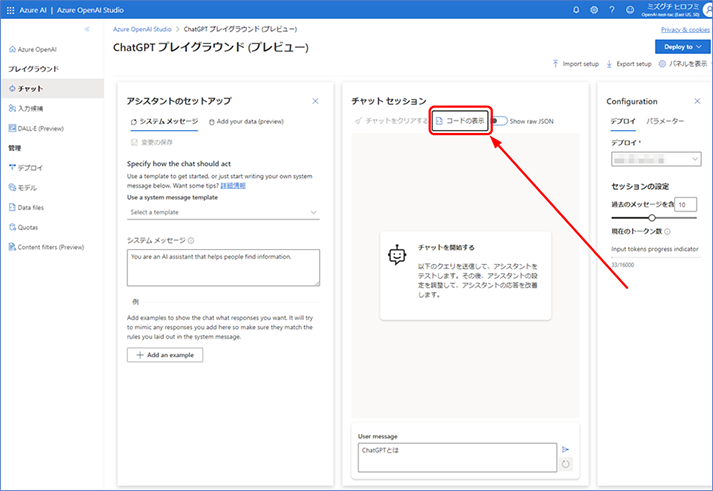This screenshot has height=491, width=713.
Task: Open the デプロイ deployment dropdown
Action: [x=656, y=159]
